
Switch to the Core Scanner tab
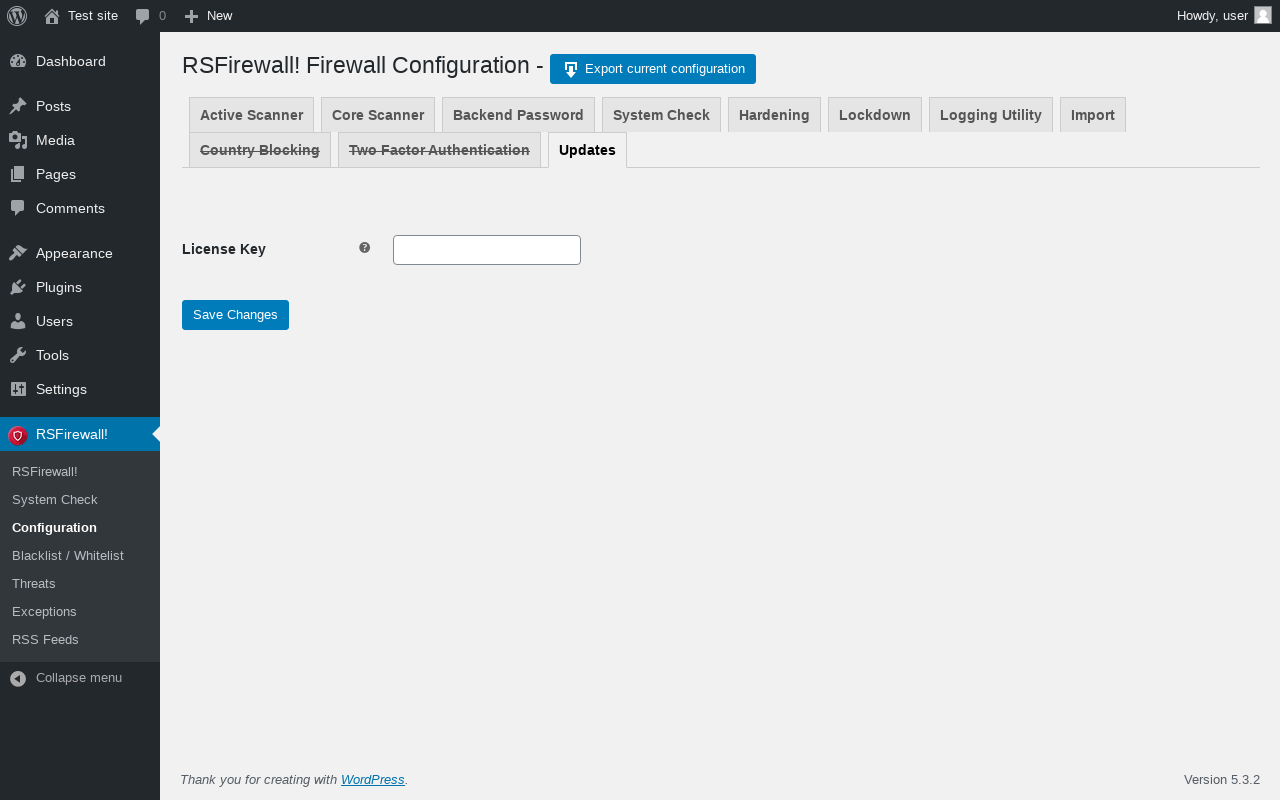(378, 115)
